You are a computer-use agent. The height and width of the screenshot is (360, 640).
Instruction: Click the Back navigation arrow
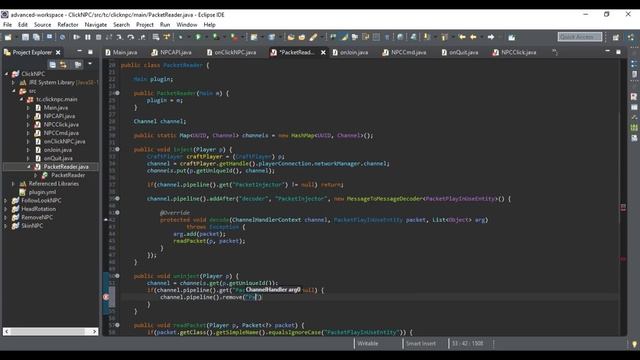[473, 37]
